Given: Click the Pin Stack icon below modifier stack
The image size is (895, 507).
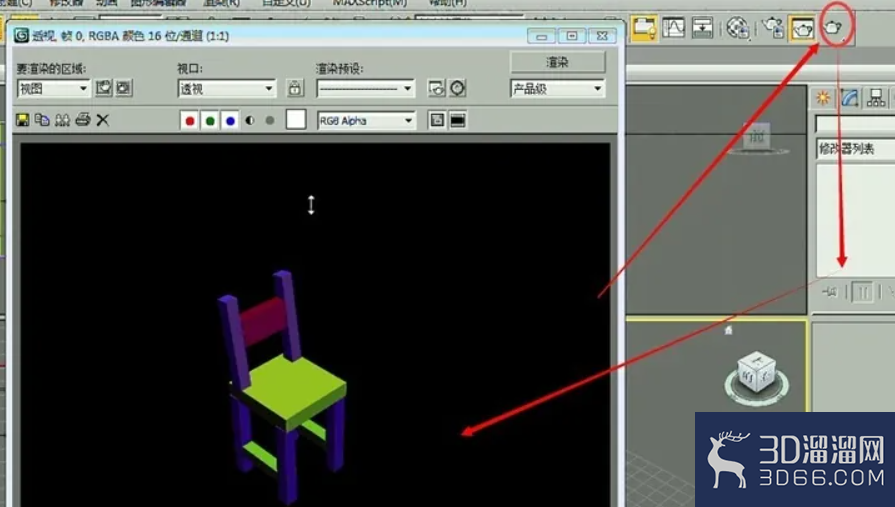Looking at the screenshot, I should (830, 292).
